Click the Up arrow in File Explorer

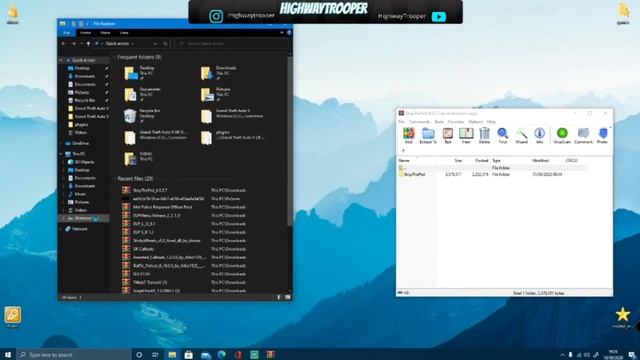88,44
